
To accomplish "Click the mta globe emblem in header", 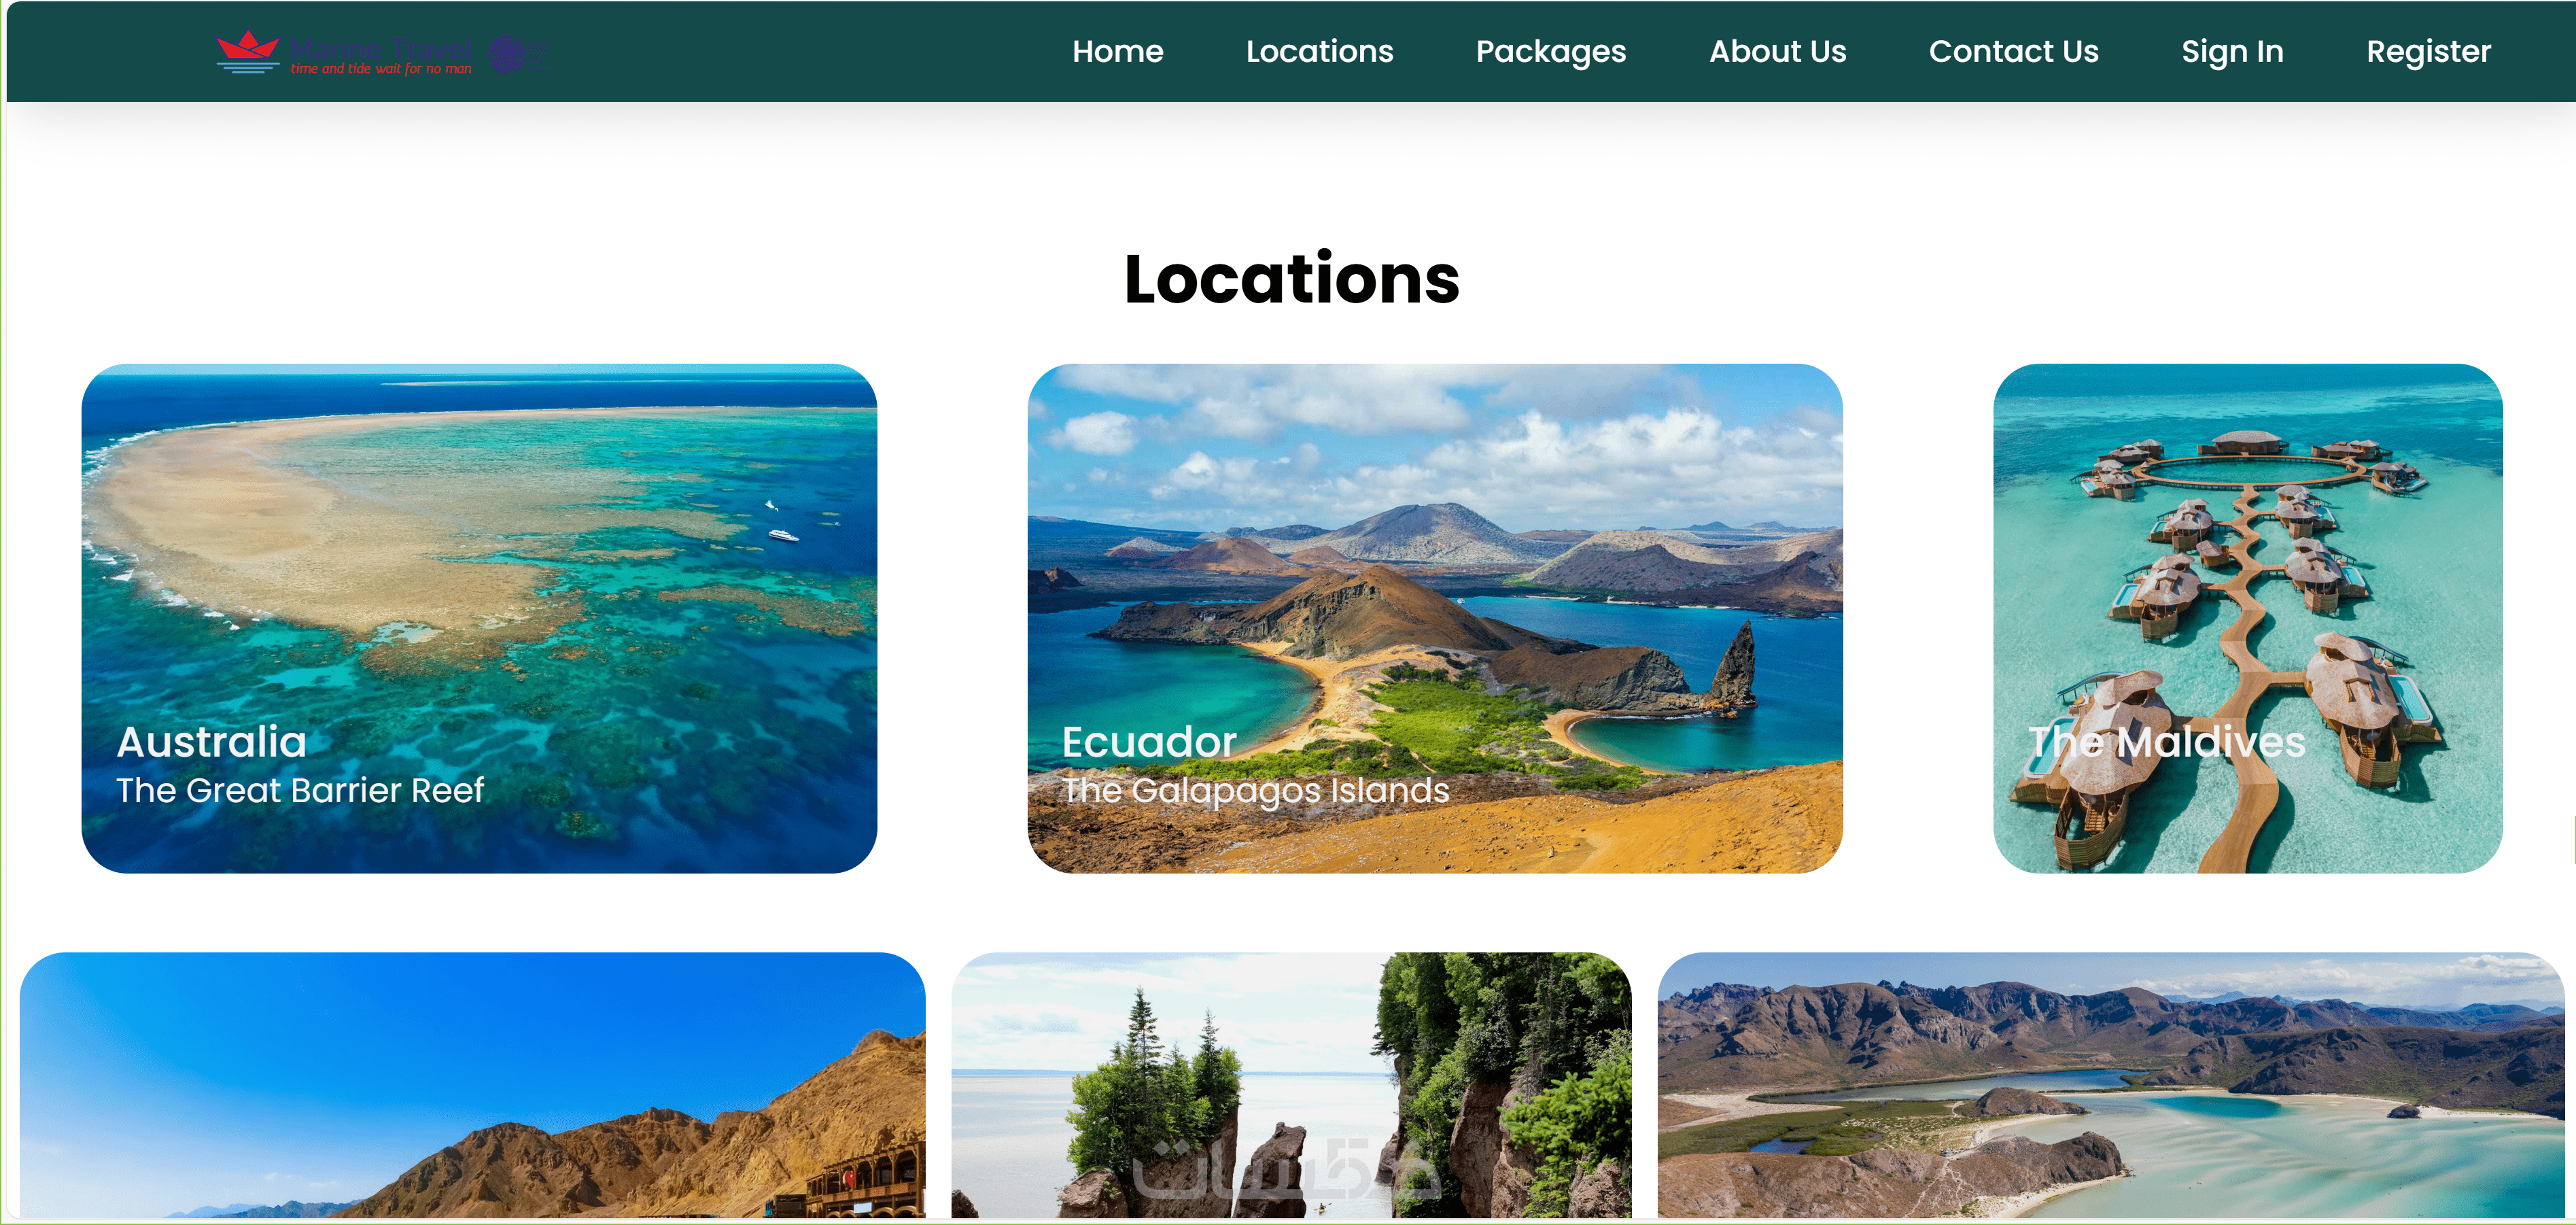I will [508, 54].
